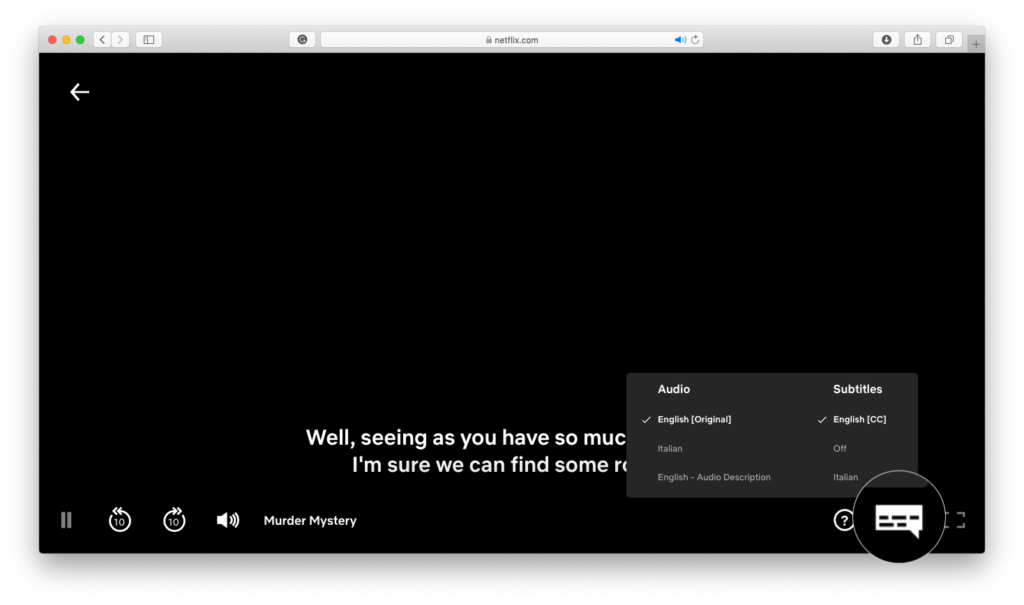Screen dimensions: 1024x605
Task: Turn subtitles Off
Action: click(840, 449)
